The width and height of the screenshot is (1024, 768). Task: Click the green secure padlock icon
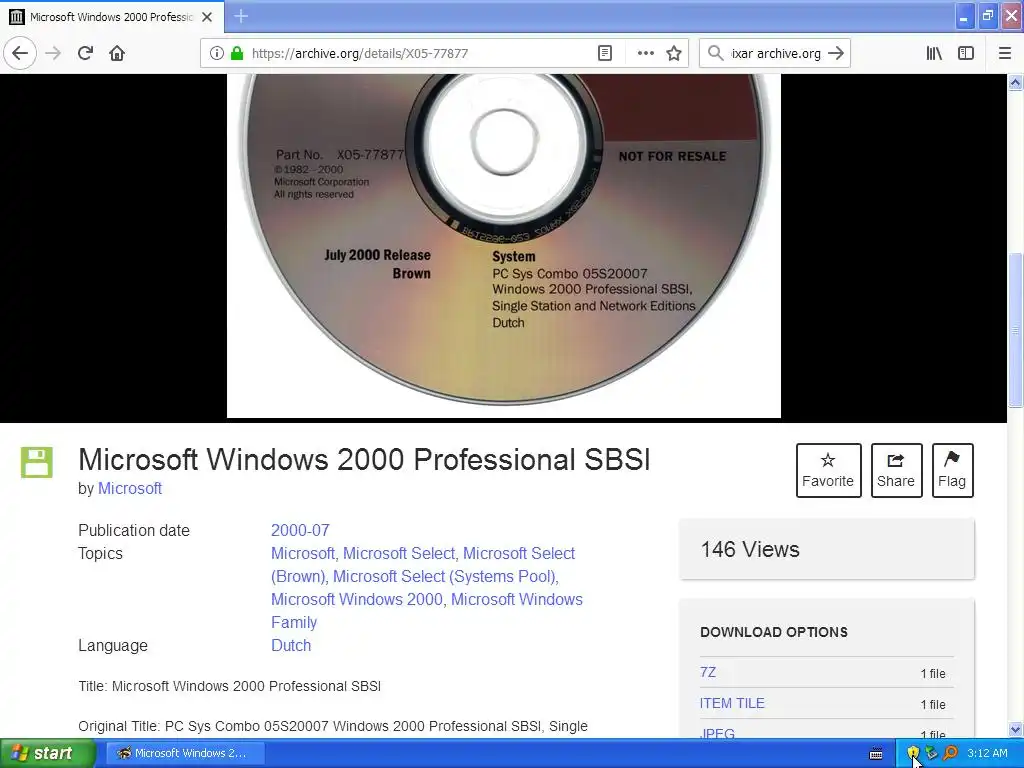[x=237, y=53]
